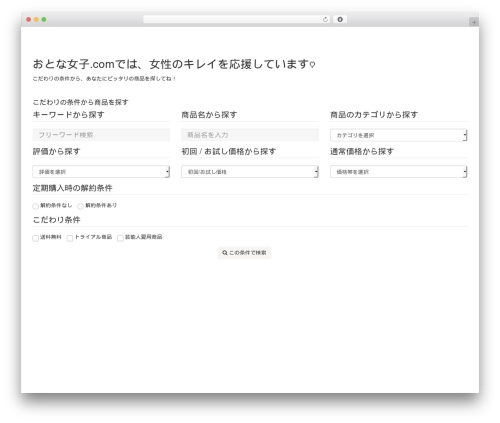Click the キーワードから探す label
500x423 pixels.
coord(69,115)
